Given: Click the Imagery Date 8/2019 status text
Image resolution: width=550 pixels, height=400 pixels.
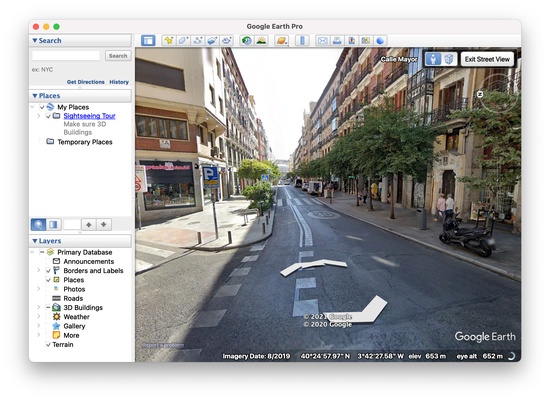Looking at the screenshot, I should 256,356.
